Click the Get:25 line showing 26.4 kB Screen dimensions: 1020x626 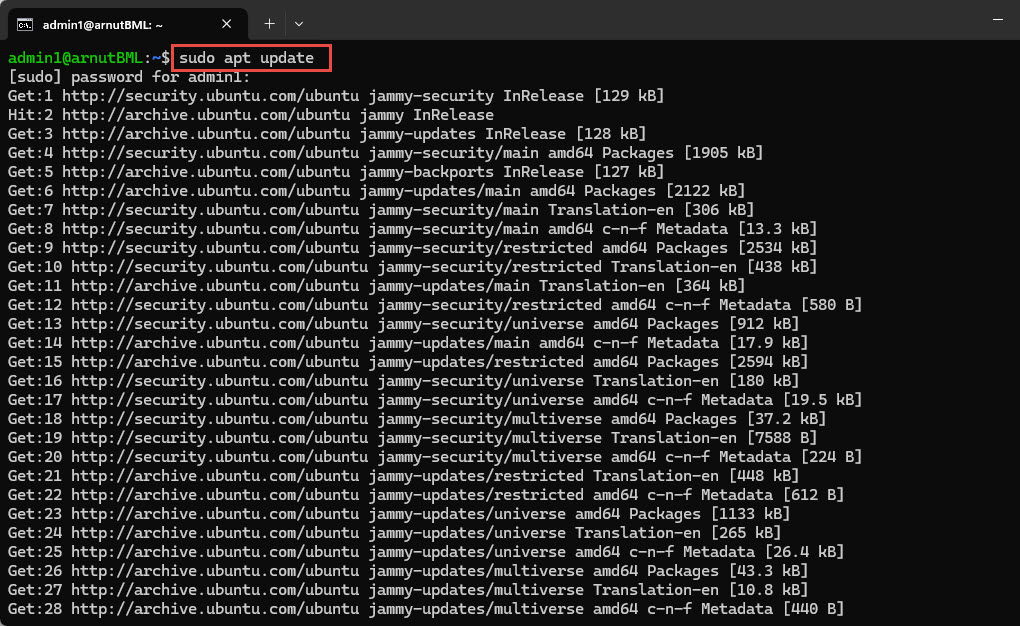tap(425, 552)
